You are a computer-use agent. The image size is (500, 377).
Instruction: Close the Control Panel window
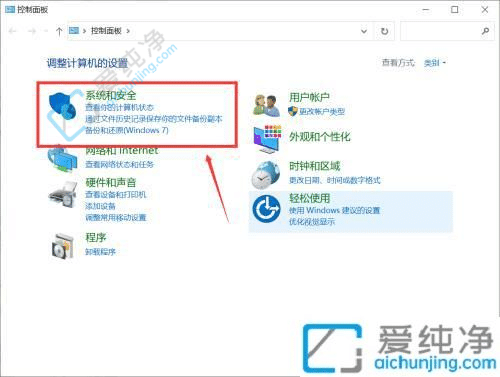pyautogui.click(x=485, y=10)
